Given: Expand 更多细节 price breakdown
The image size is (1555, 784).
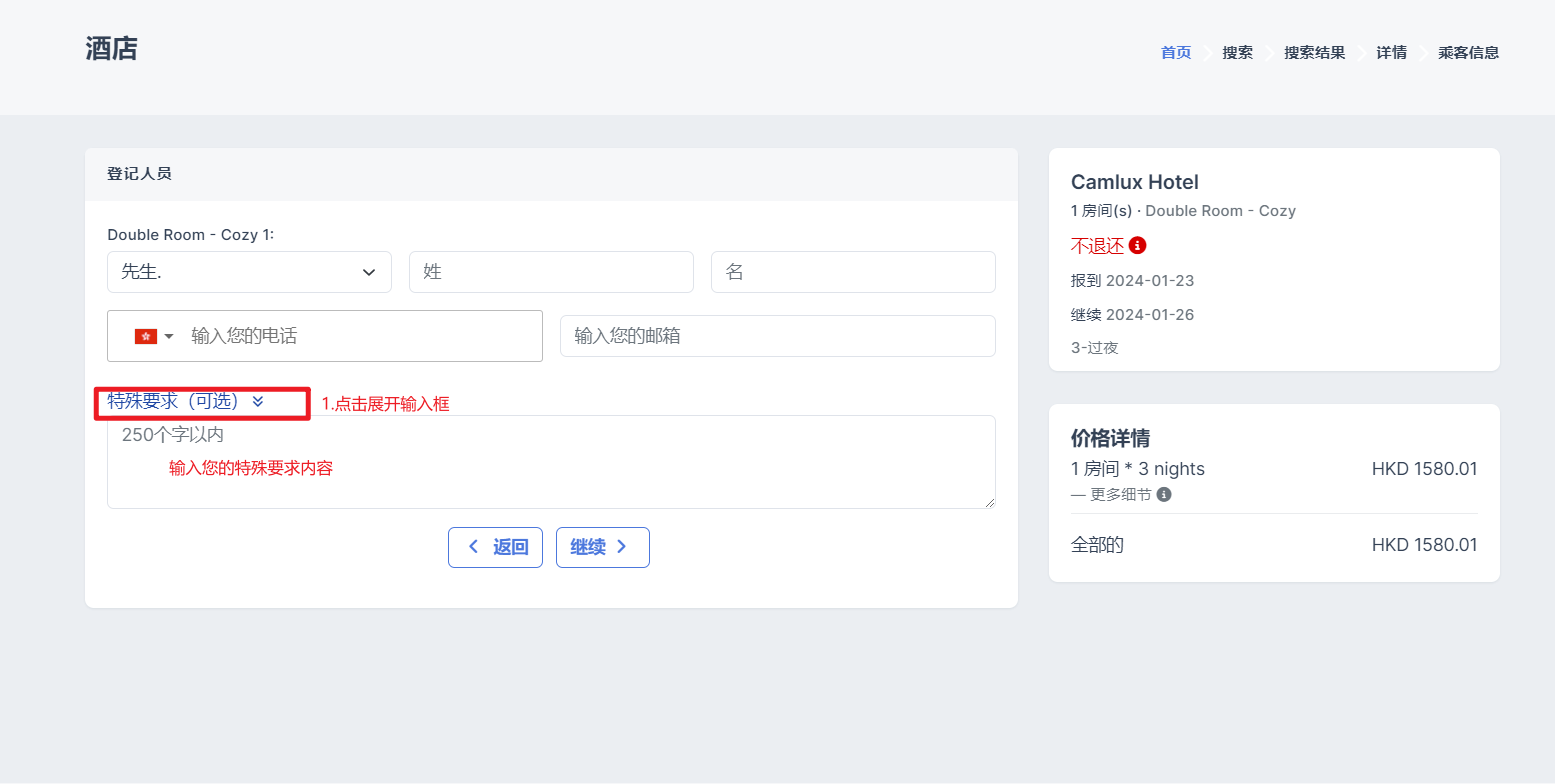Looking at the screenshot, I should pos(1118,495).
